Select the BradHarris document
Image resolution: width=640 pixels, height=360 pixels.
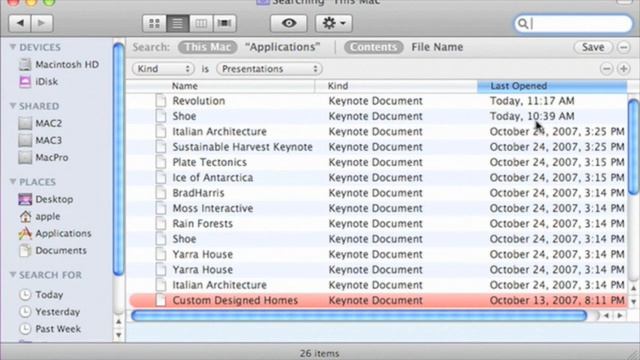pyautogui.click(x=377, y=193)
